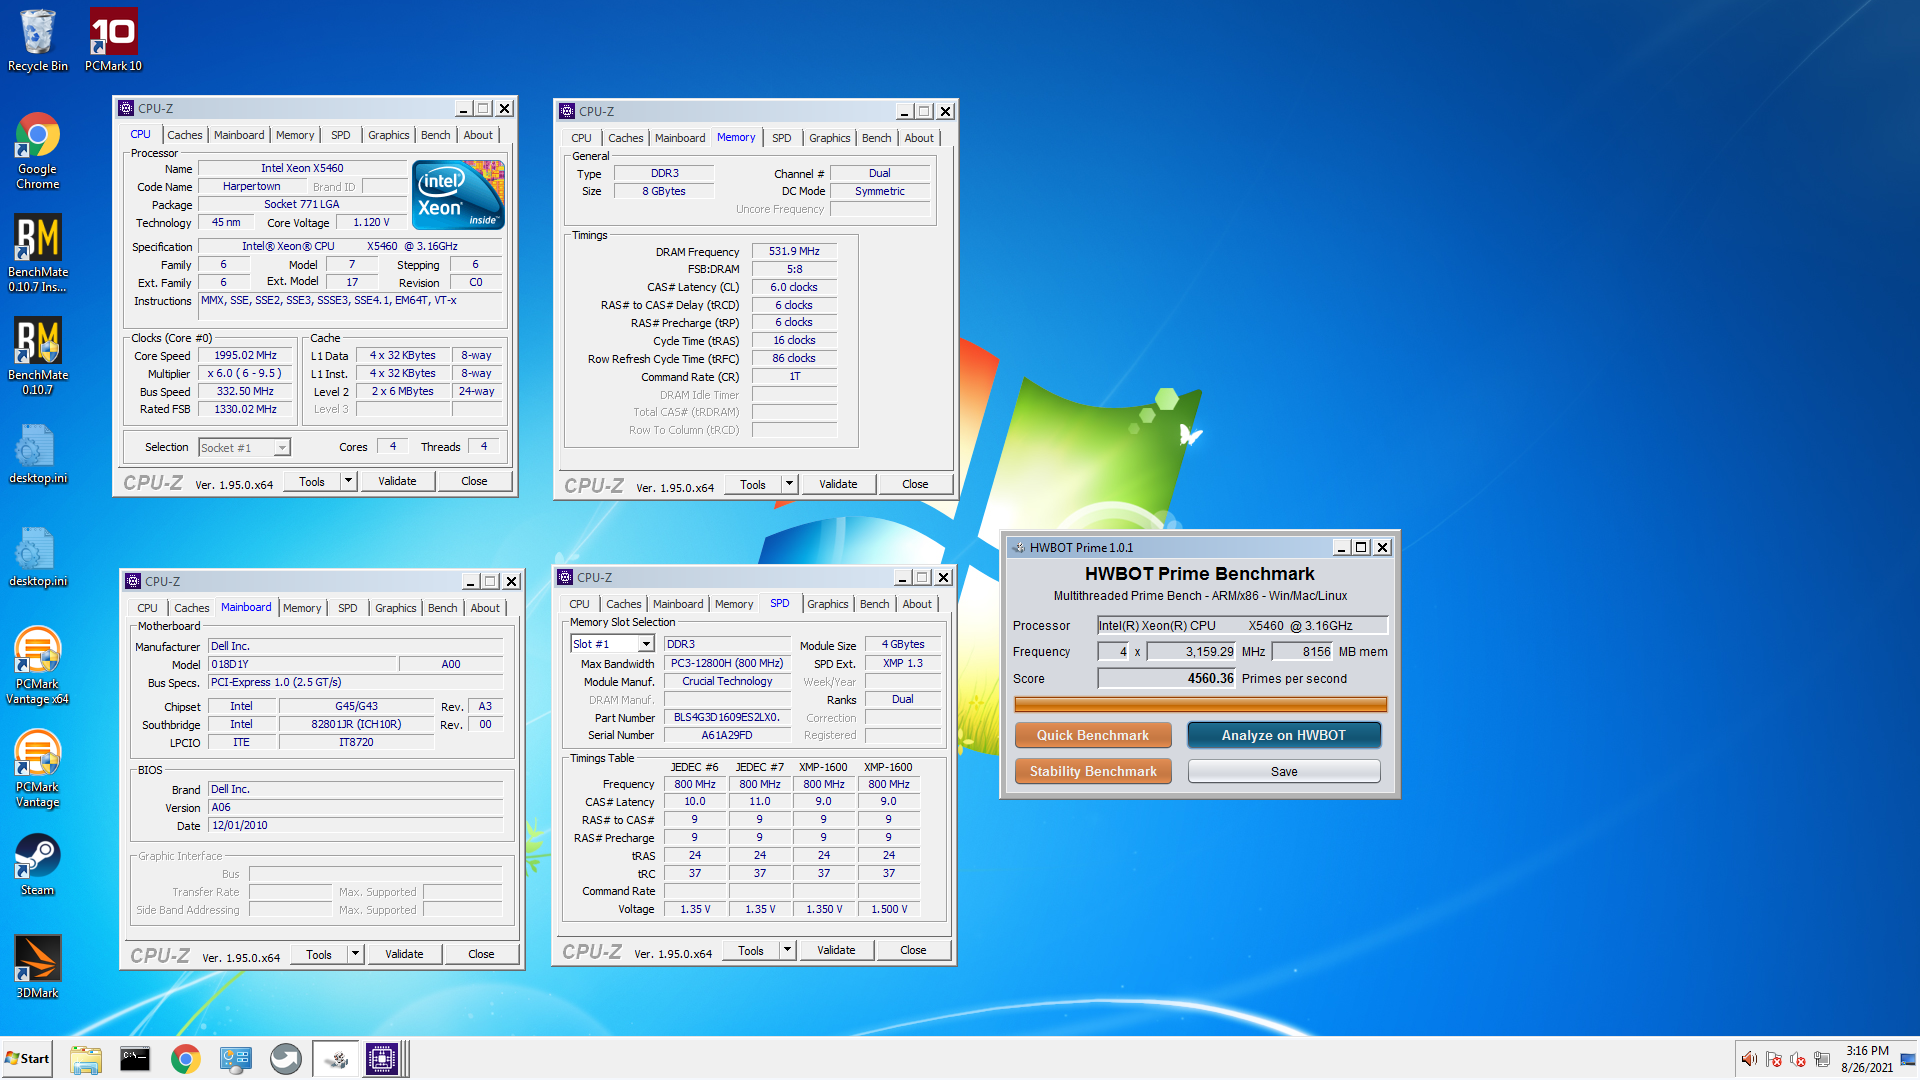
Task: Open Bench tab in the CPU window
Action: [x=435, y=135]
